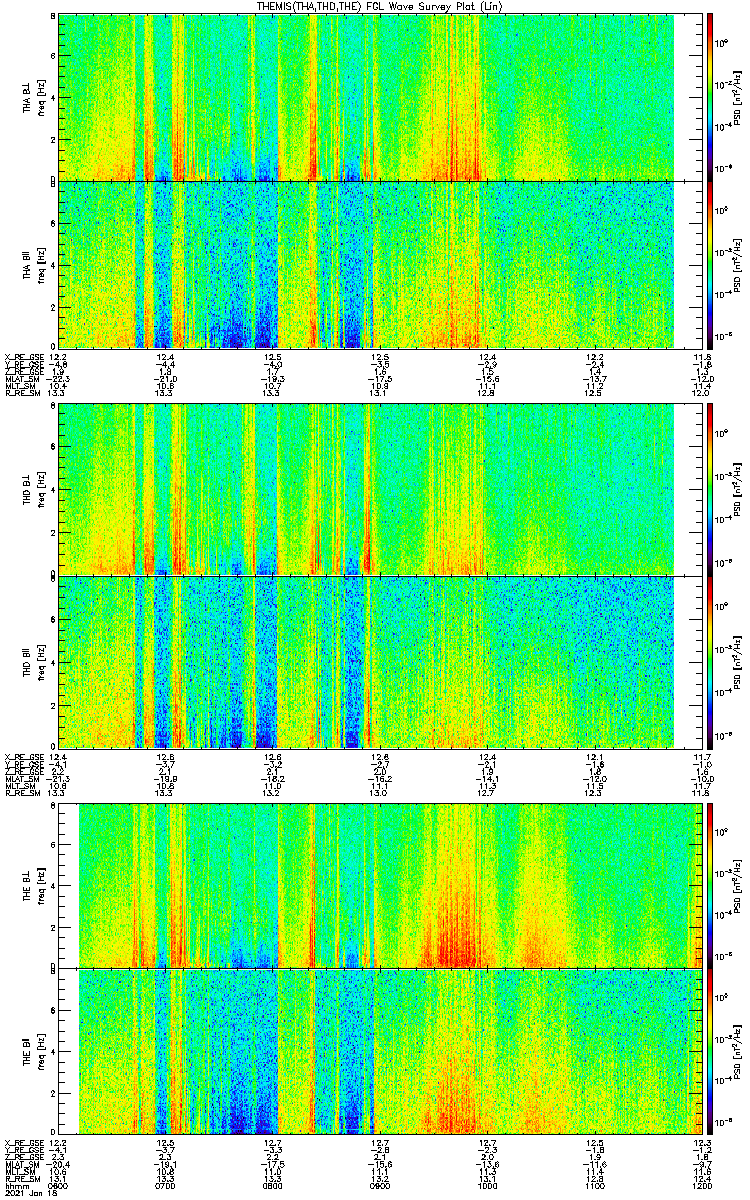Click the 1000 time tick label

pyautogui.click(x=488, y=1185)
